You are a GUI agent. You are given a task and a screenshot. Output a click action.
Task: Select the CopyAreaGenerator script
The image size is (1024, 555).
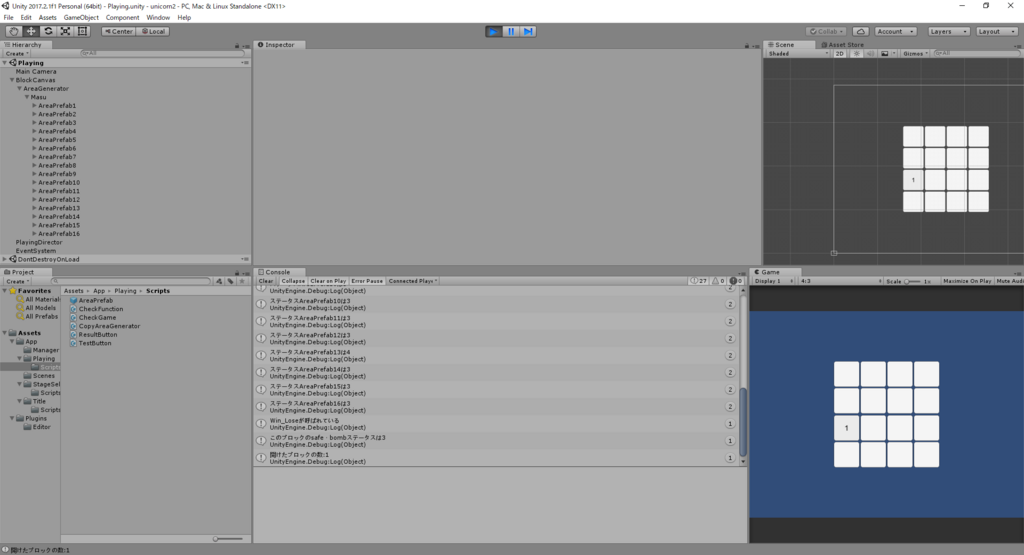click(105, 326)
